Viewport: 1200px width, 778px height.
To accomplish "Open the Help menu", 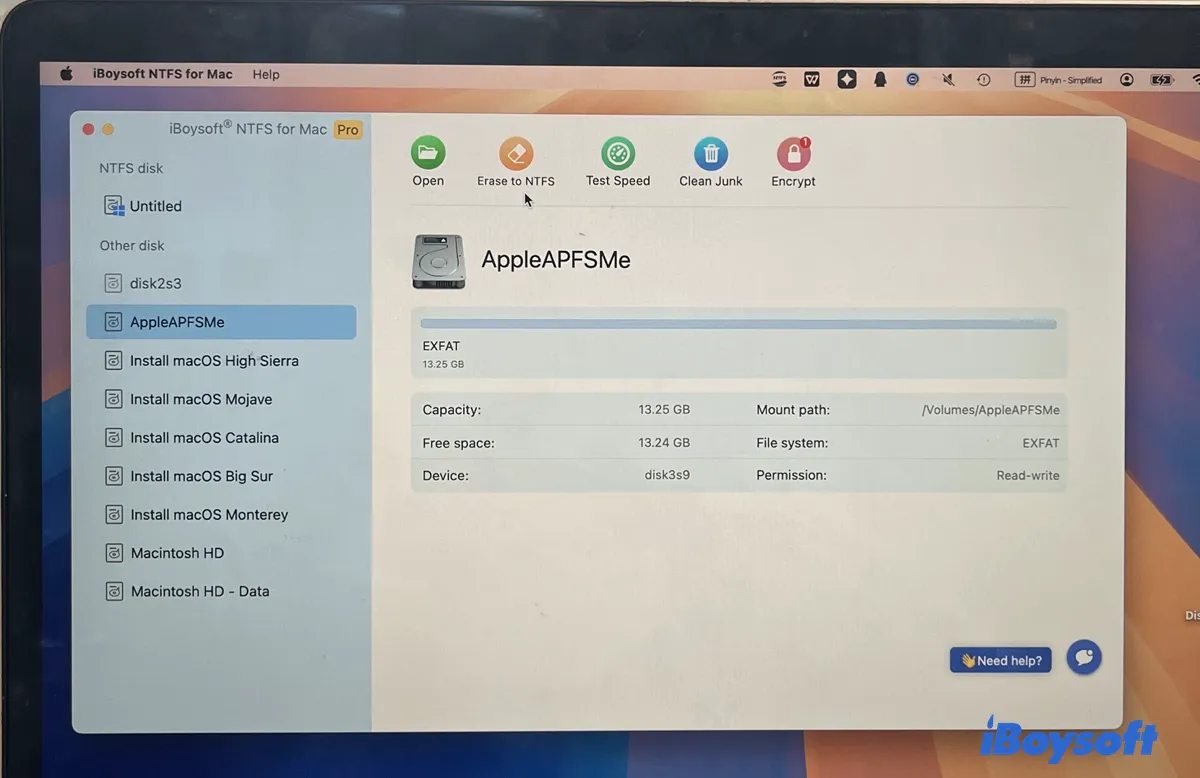I will tap(266, 74).
